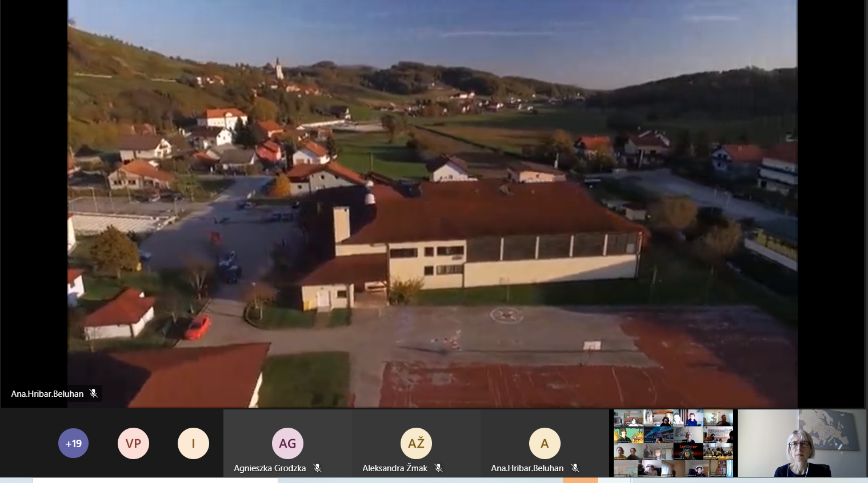868x483 pixels.
Task: Click muted mic icon beside Agnieszka Grodzka
Action: [x=317, y=468]
